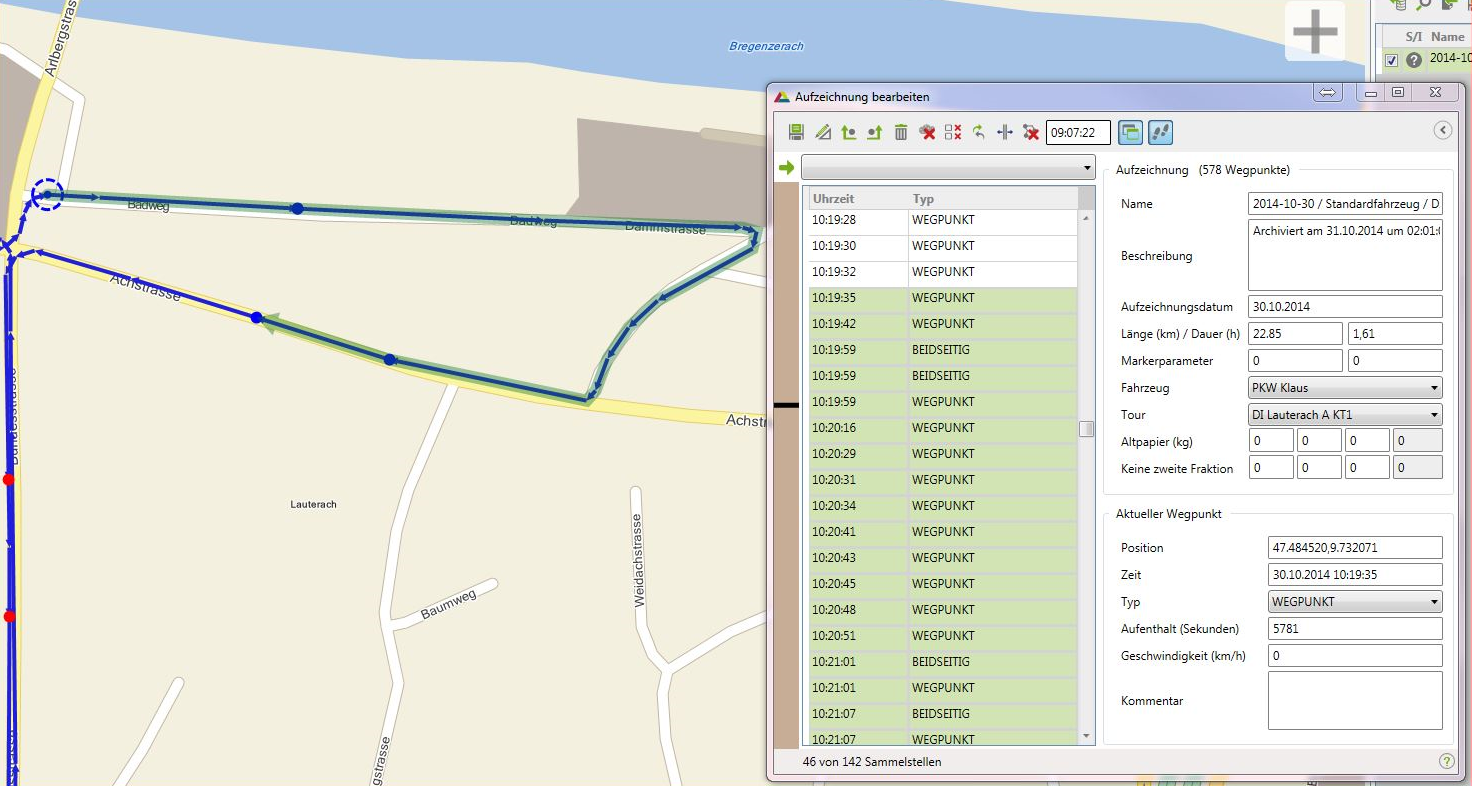This screenshot has height=786, width=1472.
Task: Select the waypoint row 10:19:35
Action: 943,298
